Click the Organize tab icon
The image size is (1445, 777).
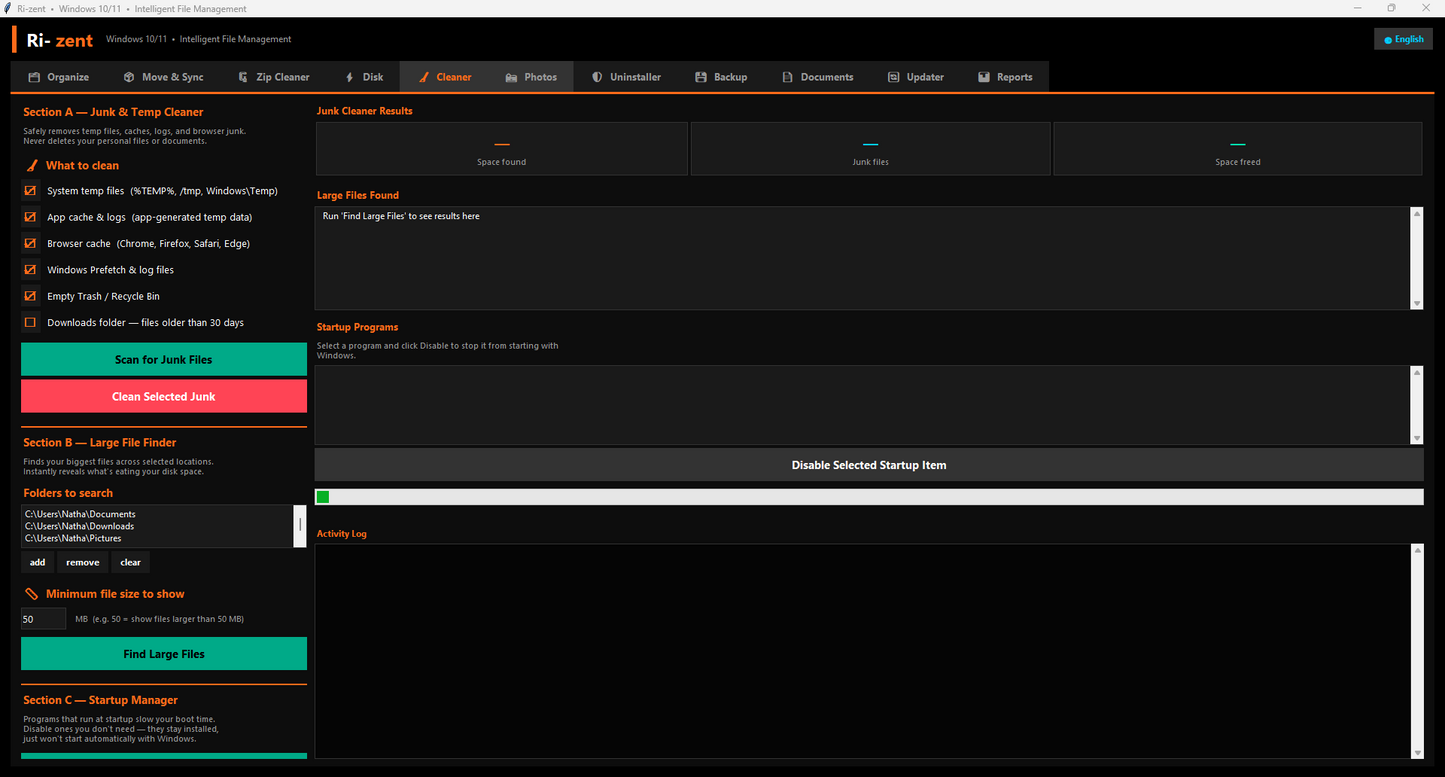34,77
